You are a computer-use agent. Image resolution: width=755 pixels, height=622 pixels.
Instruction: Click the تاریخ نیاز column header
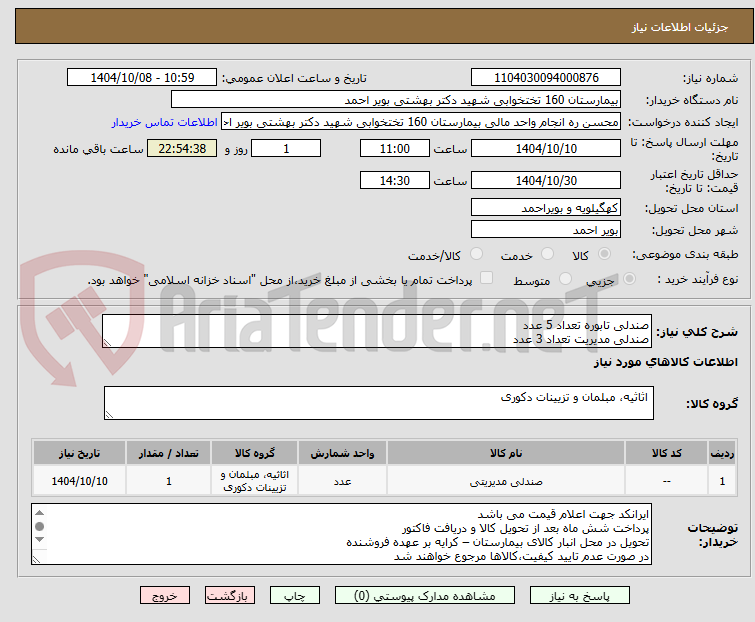pyautogui.click(x=79, y=453)
